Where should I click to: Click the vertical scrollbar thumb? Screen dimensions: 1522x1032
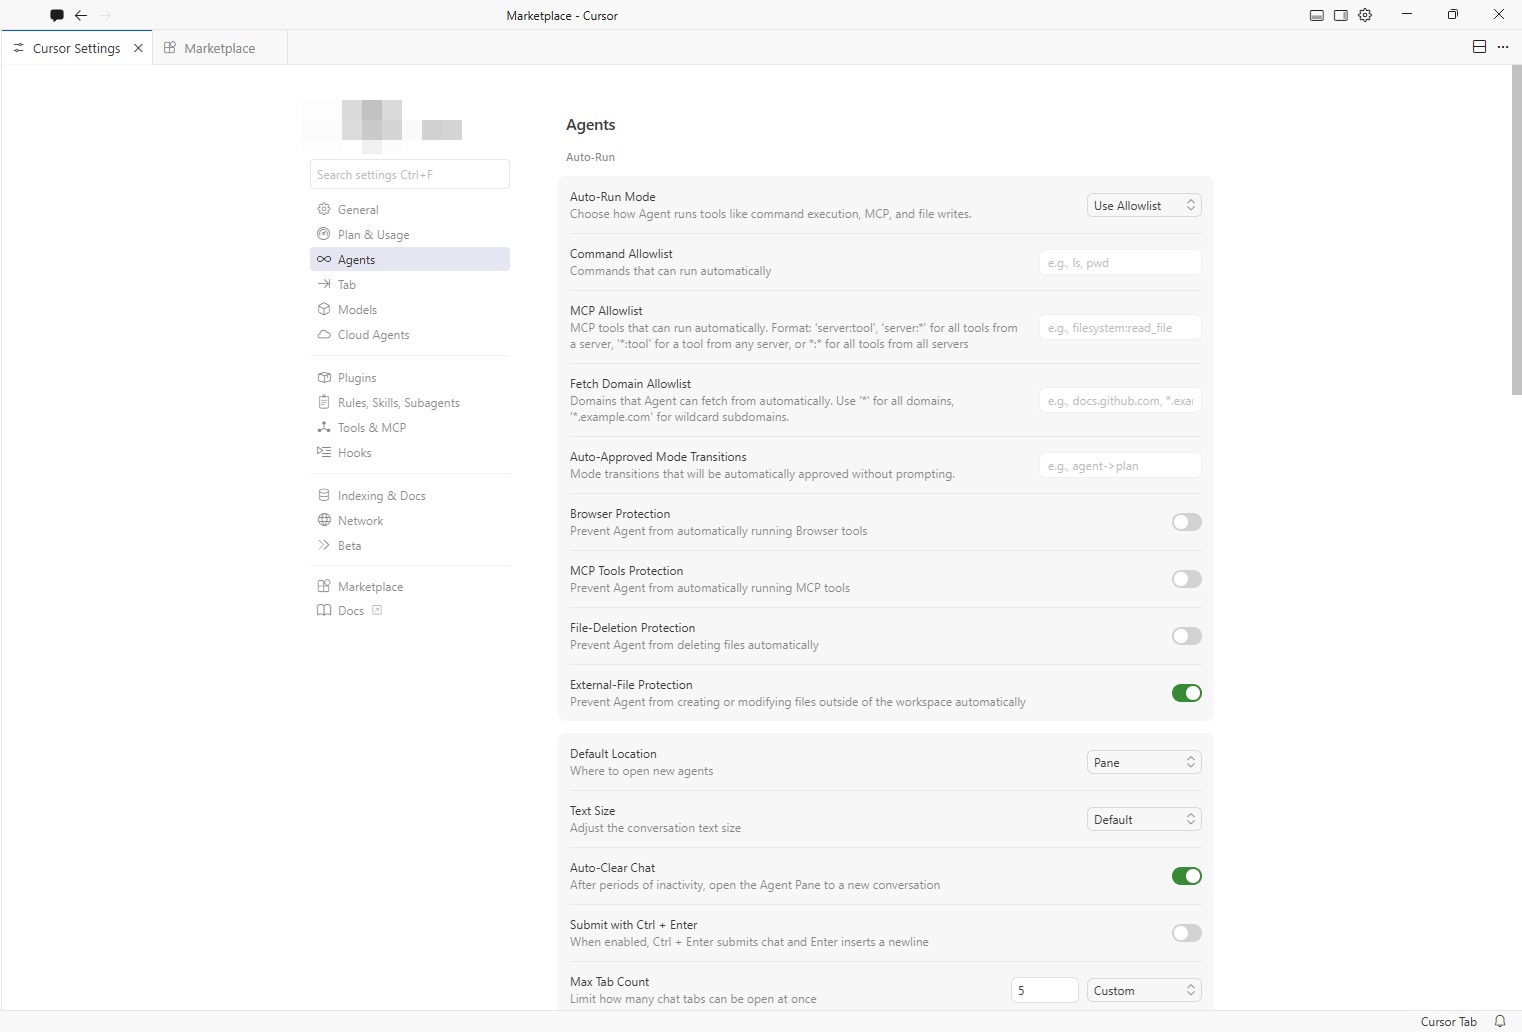click(x=1516, y=230)
